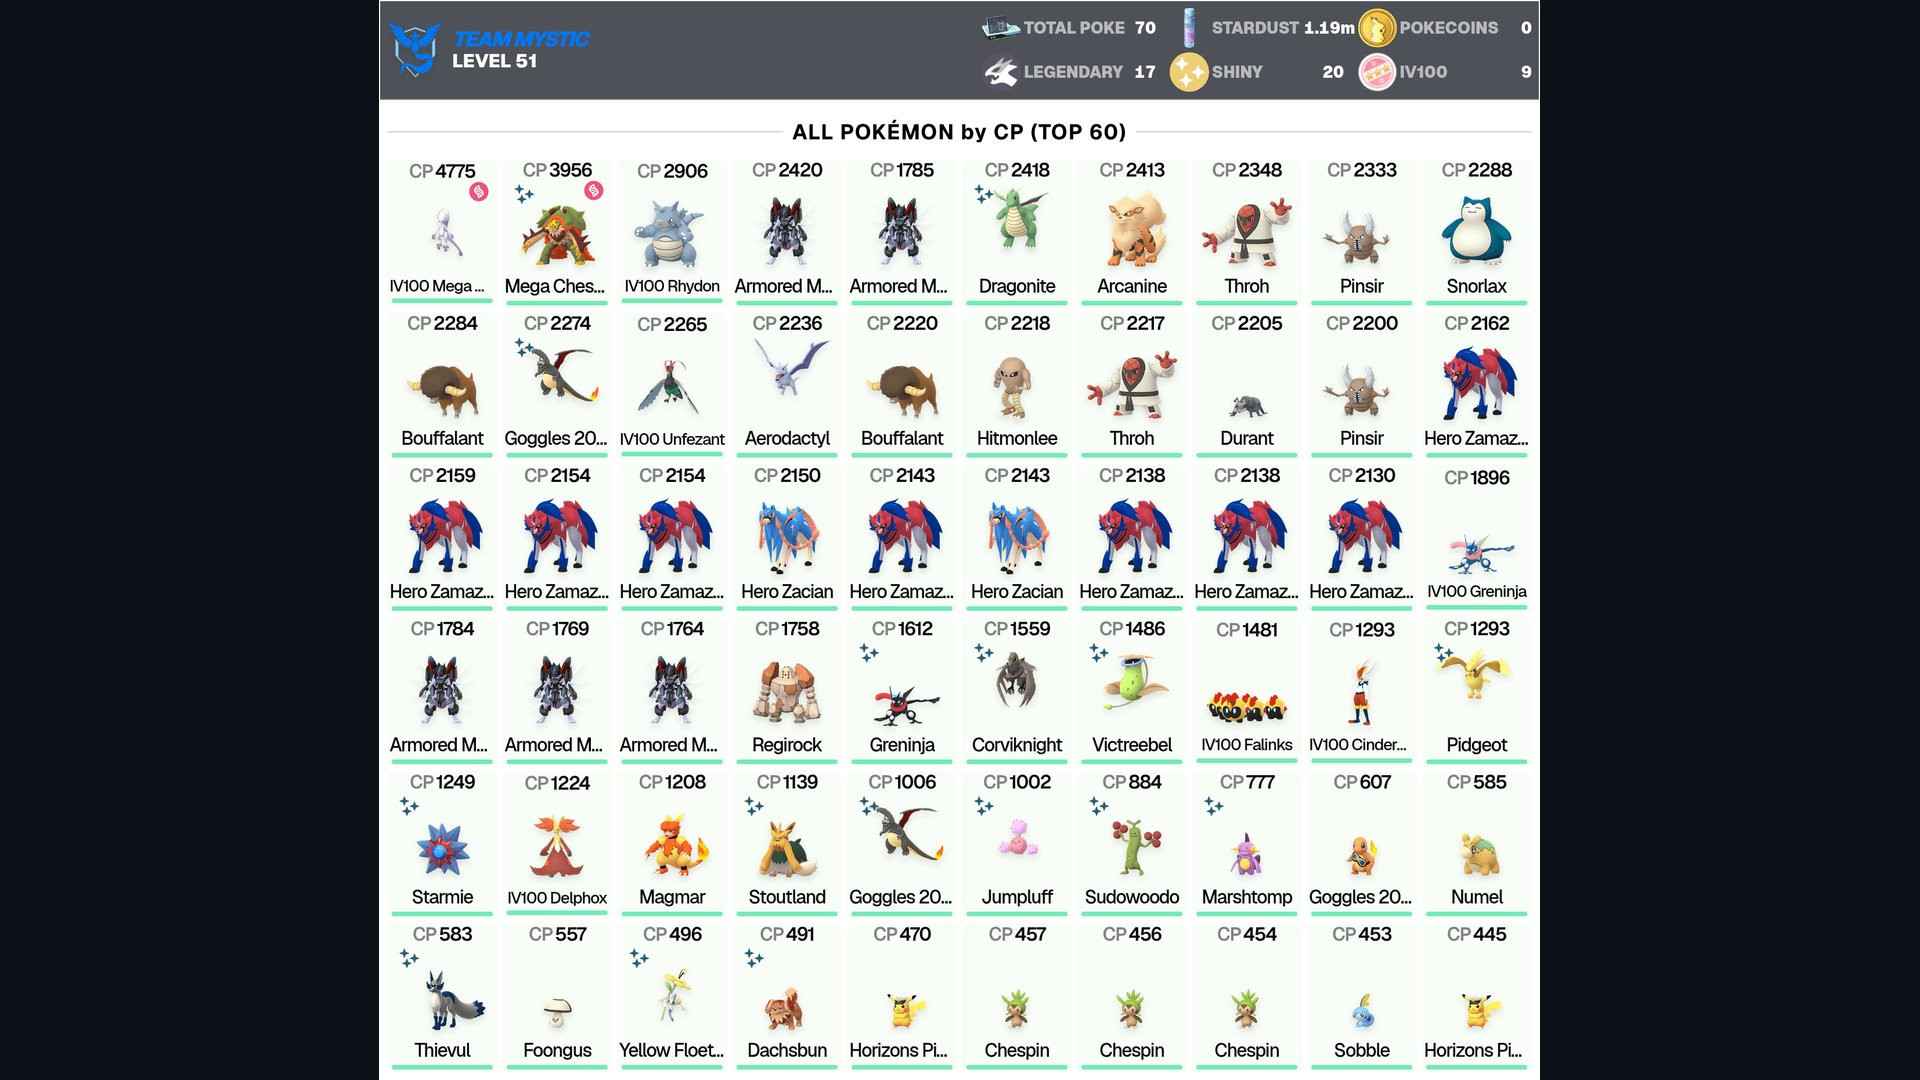Select the Durant CP 2205 sprite

click(1247, 407)
